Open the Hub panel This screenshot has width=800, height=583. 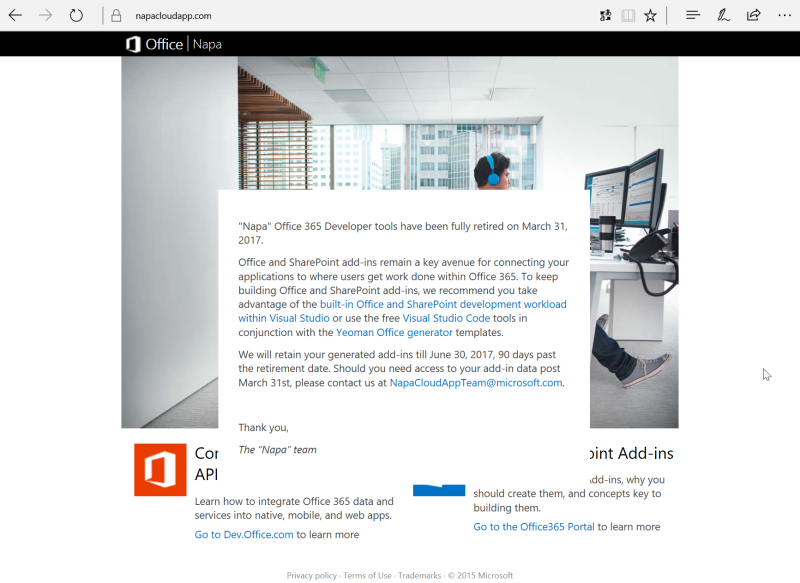693,15
